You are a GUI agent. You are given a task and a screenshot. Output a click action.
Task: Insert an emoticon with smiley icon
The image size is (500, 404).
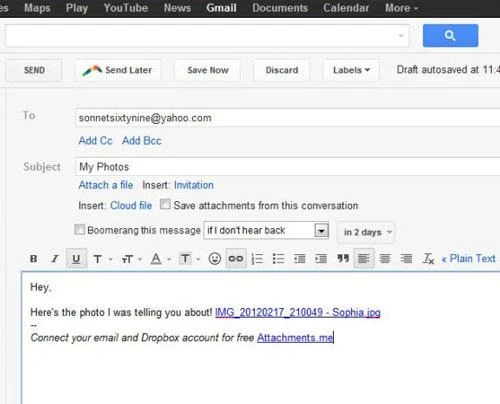point(215,259)
